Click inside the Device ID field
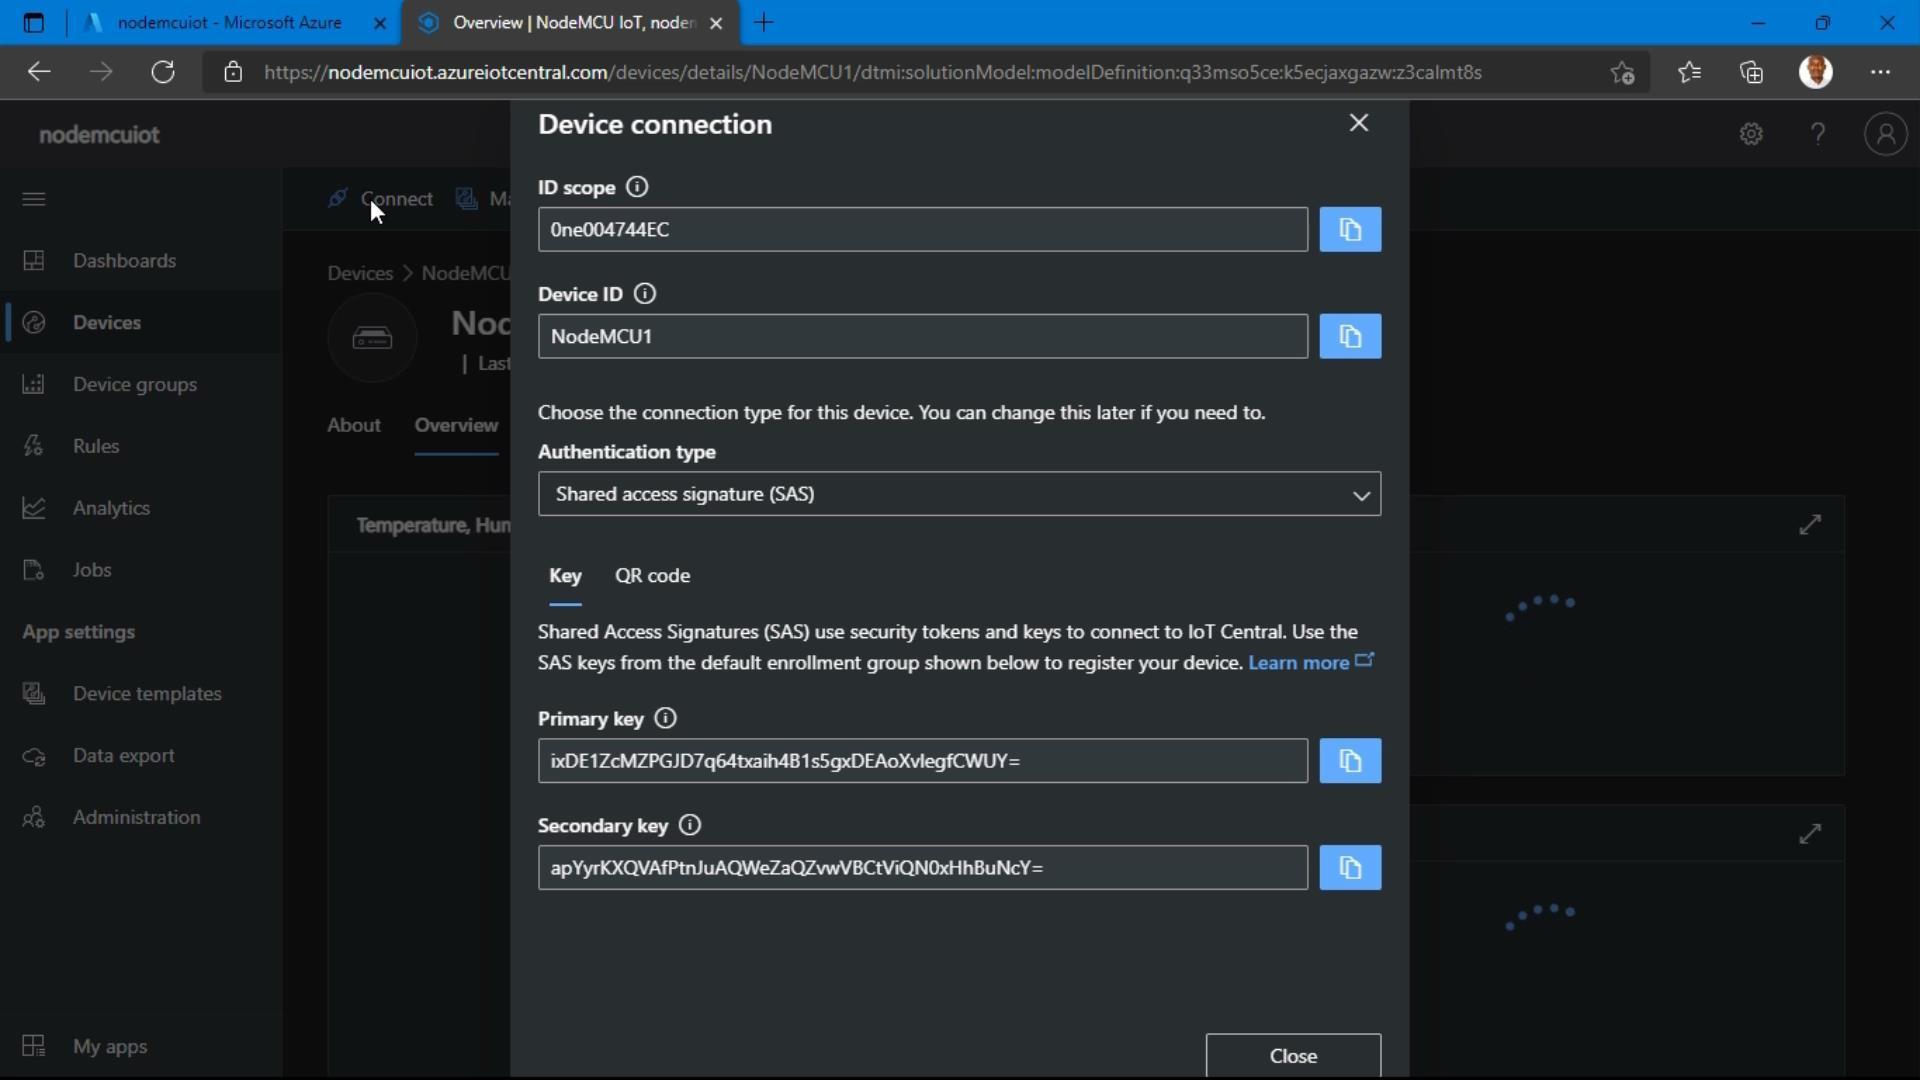Image resolution: width=1920 pixels, height=1080 pixels. 922,336
